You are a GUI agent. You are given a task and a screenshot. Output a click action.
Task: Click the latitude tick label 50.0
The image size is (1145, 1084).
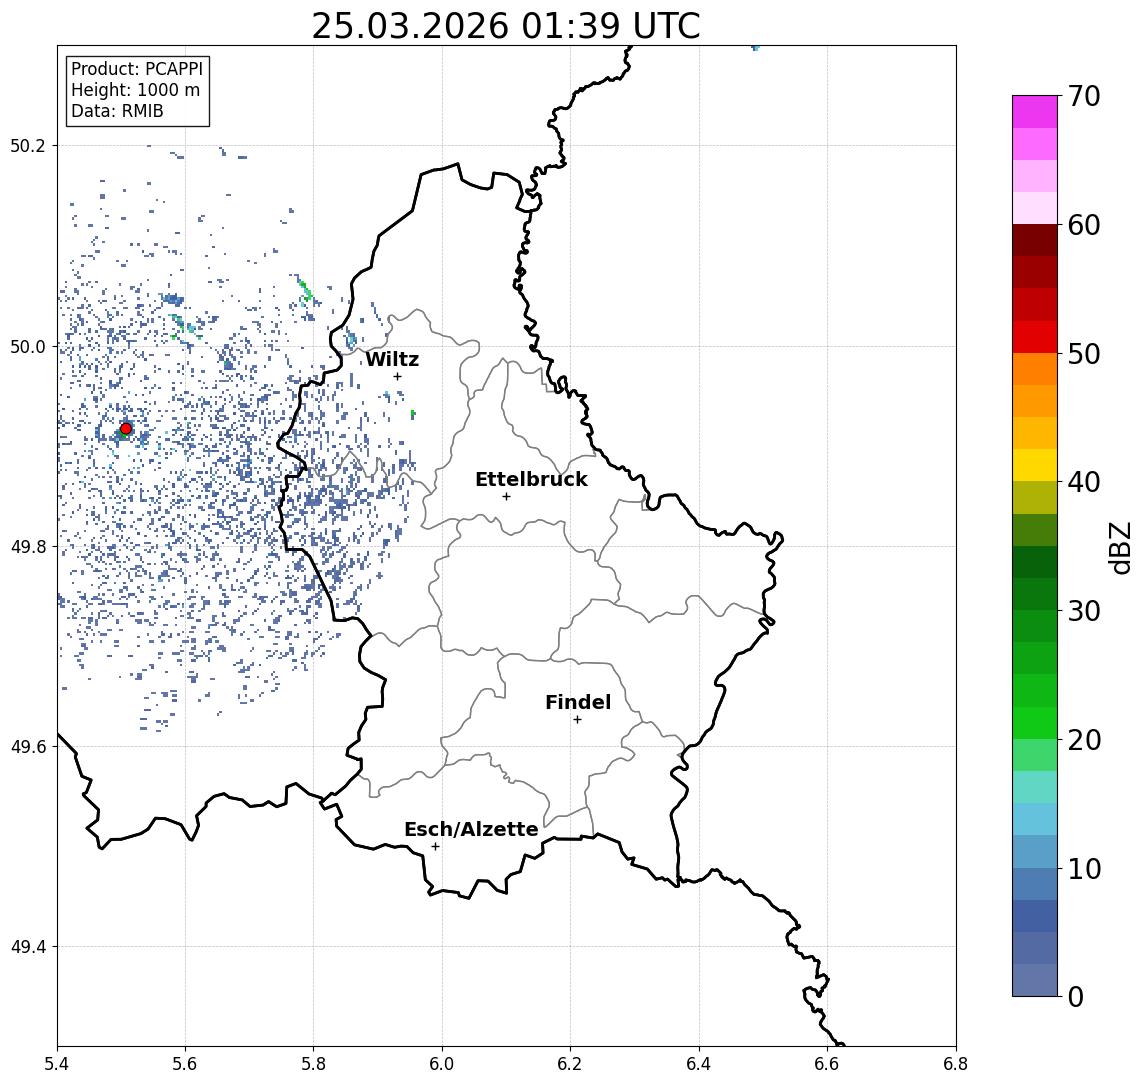tap(27, 346)
